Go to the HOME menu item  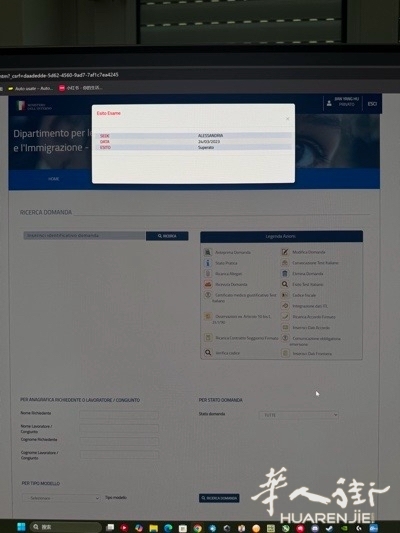tap(53, 178)
